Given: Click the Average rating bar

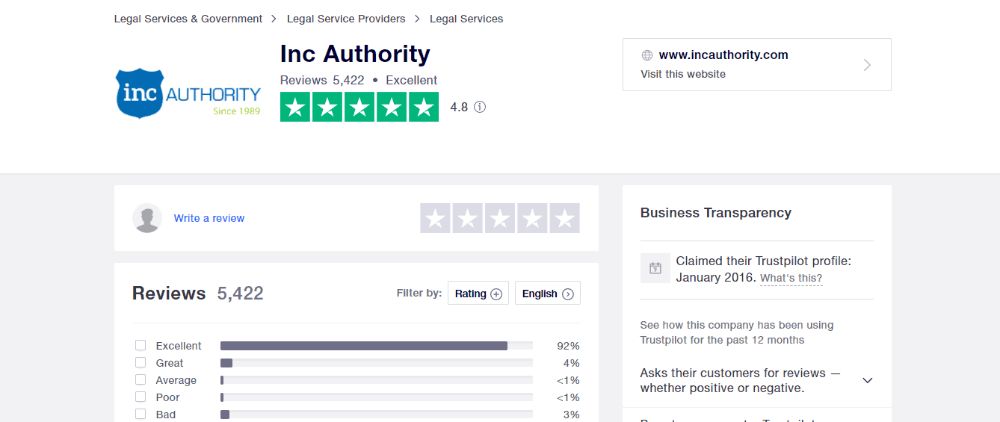Looking at the screenshot, I should pos(376,380).
